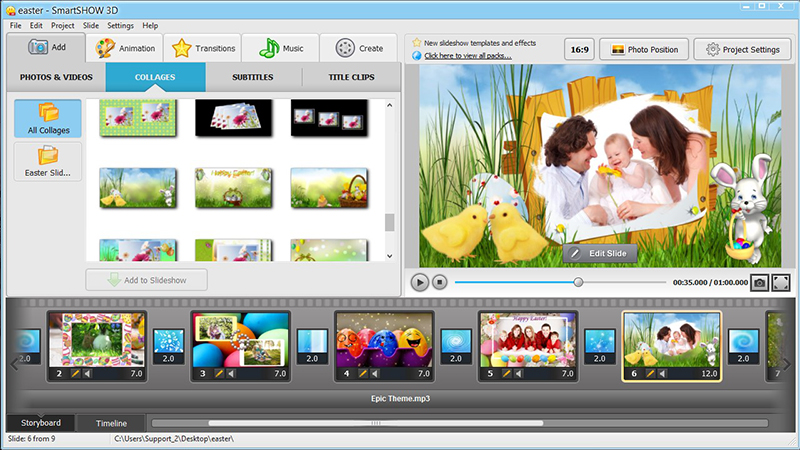The image size is (800, 450).
Task: Open the Create tab
Action: point(359,48)
